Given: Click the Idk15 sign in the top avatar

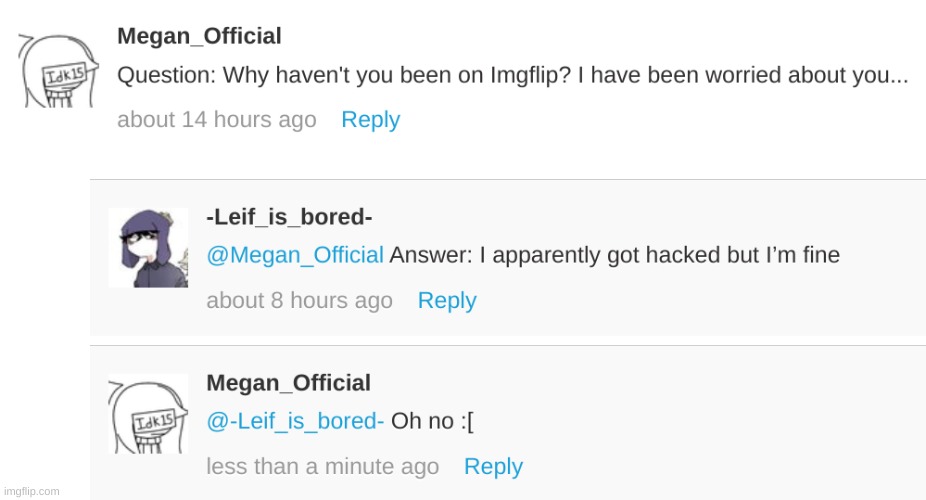Looking at the screenshot, I should (65, 75).
